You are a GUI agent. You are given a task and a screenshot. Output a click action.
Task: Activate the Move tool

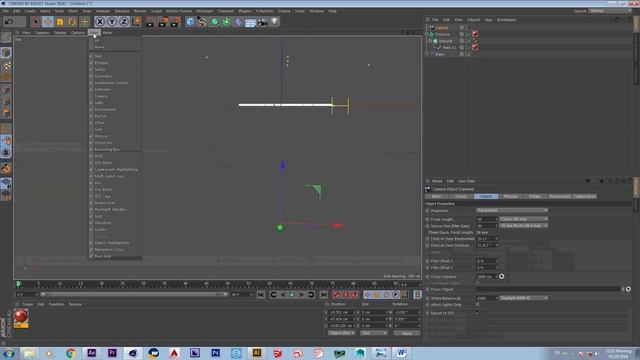coord(48,22)
